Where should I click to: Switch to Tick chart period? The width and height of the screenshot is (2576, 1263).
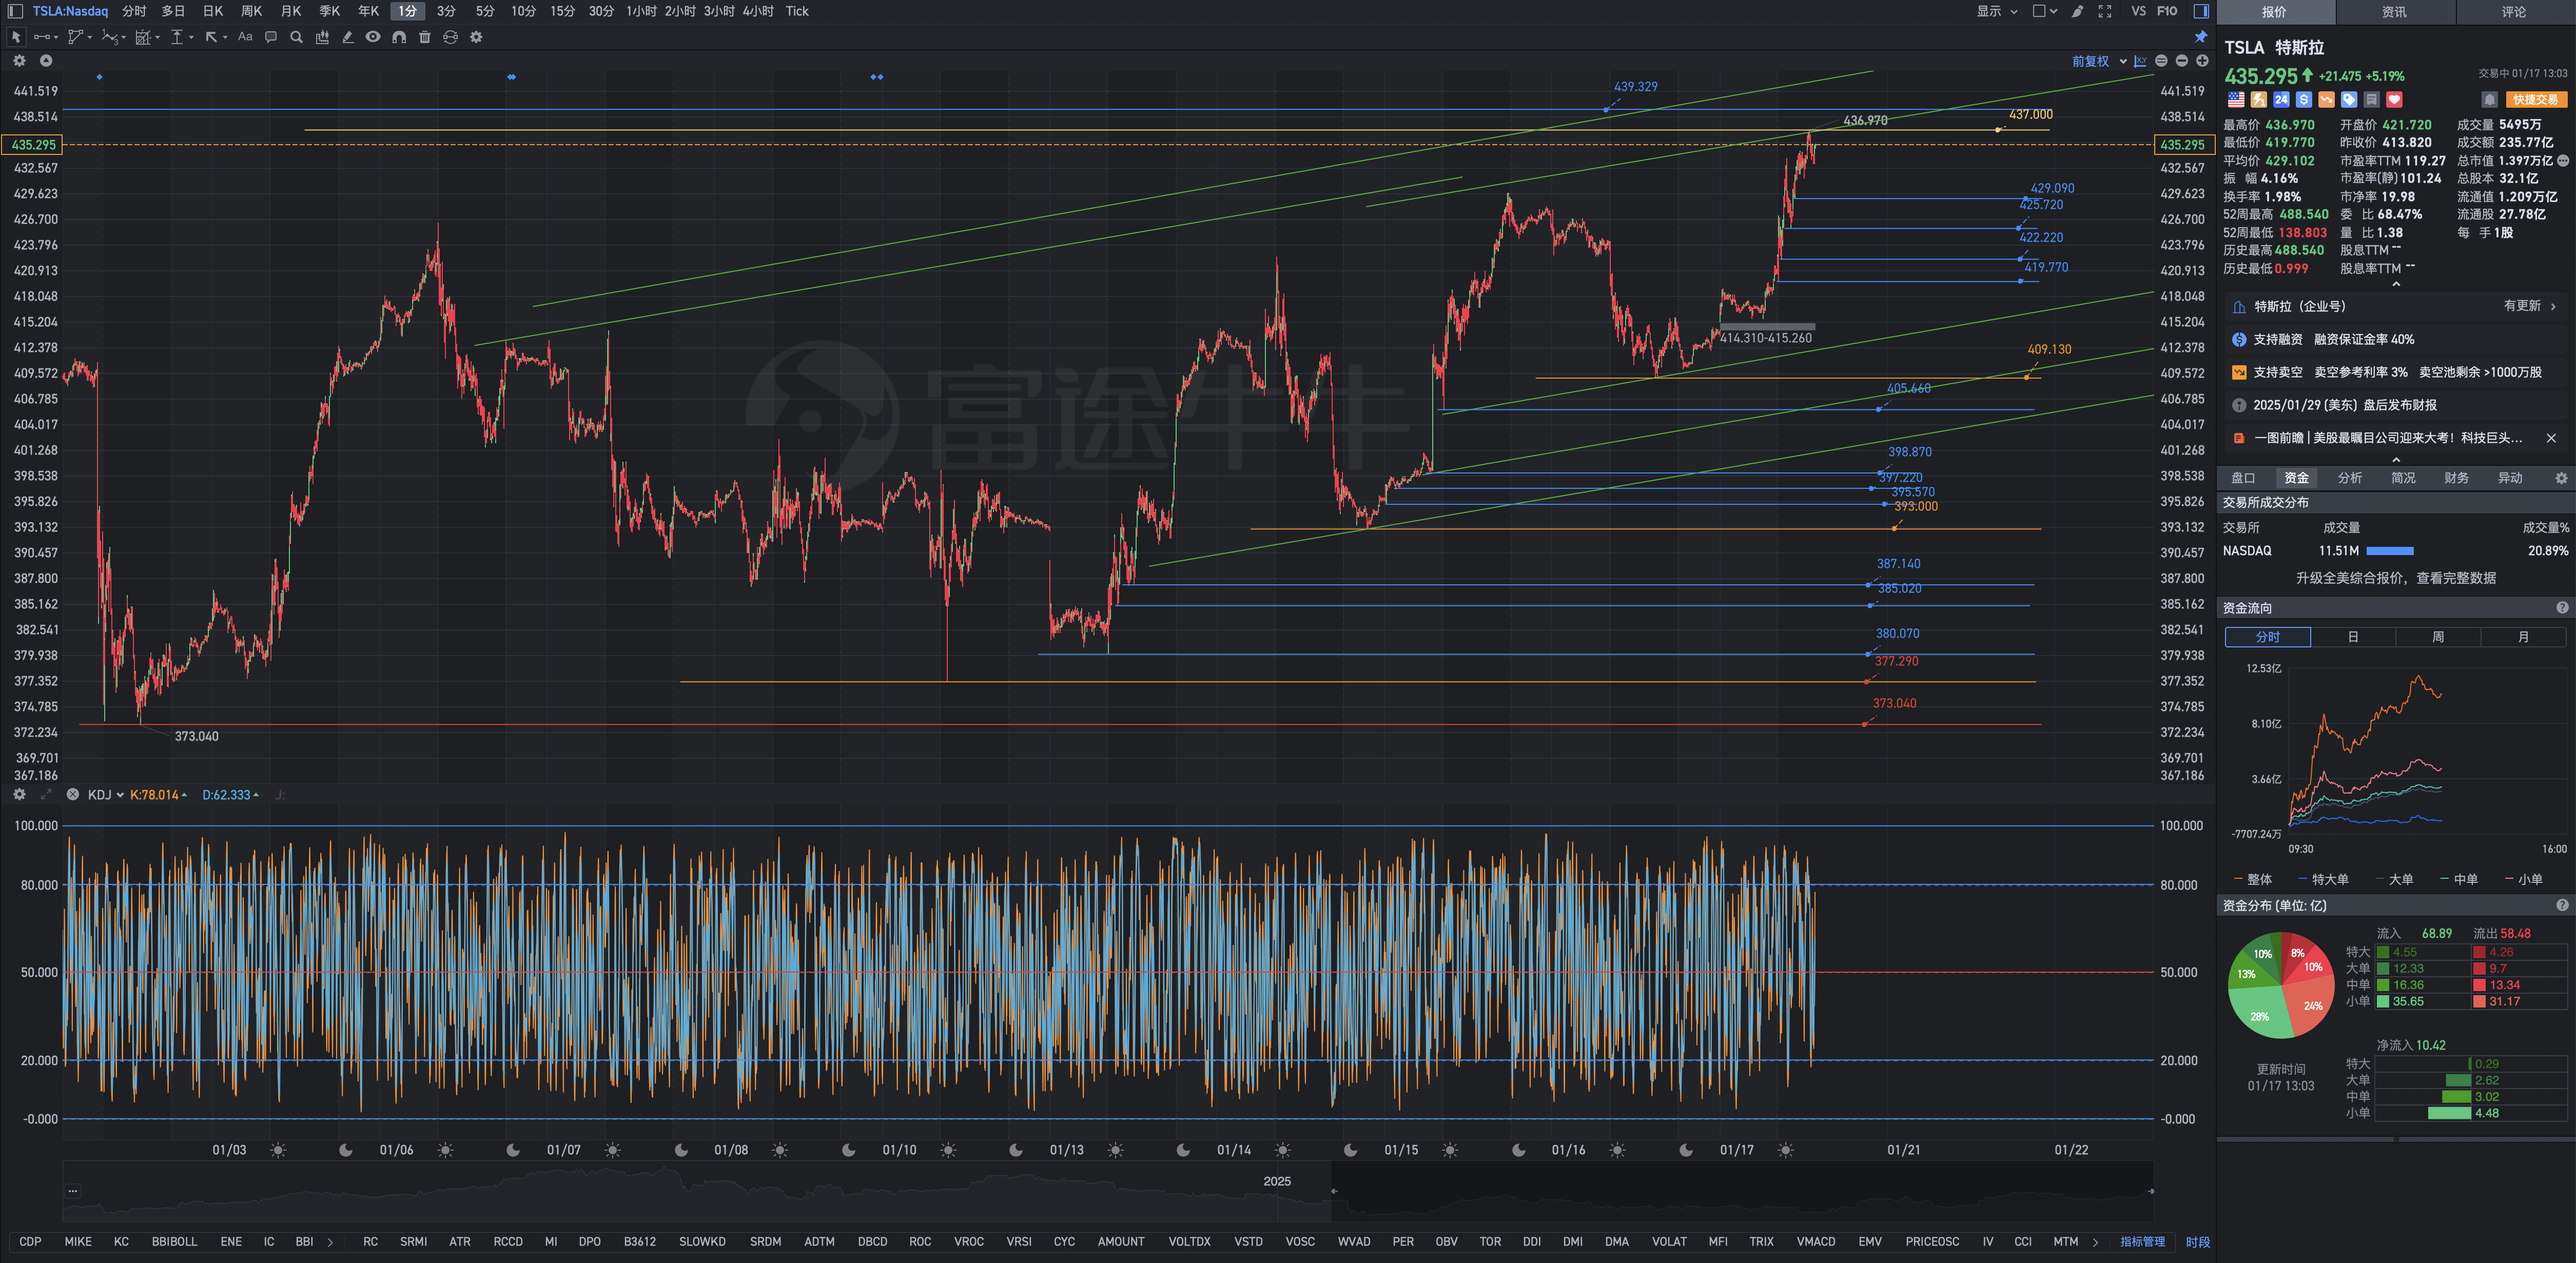pos(797,11)
